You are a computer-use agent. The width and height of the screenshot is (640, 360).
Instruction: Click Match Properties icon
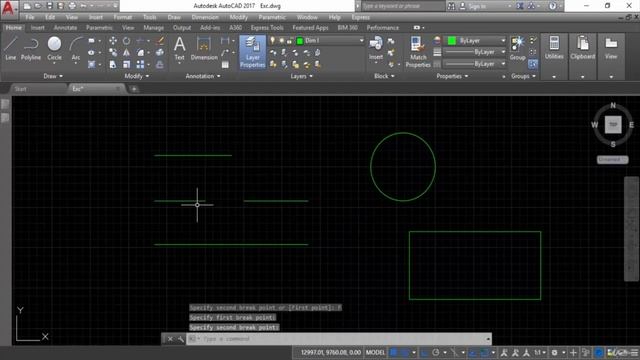pyautogui.click(x=418, y=52)
